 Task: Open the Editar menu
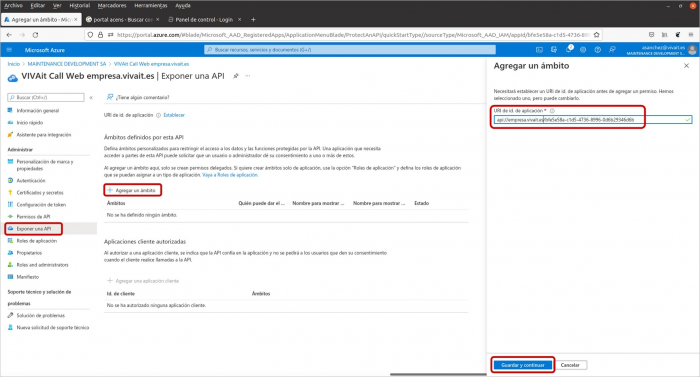coord(38,5)
